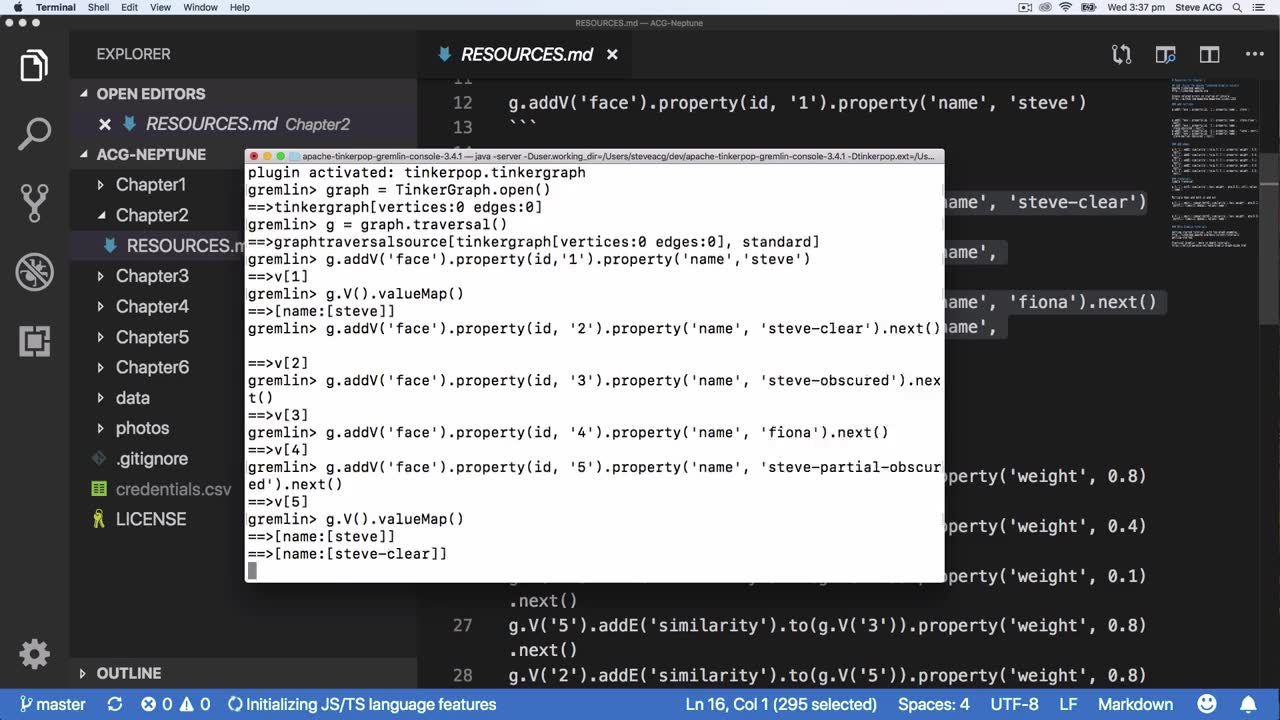
Task: Collapse the ACG-NEPTUNE folder section
Action: 84,155
